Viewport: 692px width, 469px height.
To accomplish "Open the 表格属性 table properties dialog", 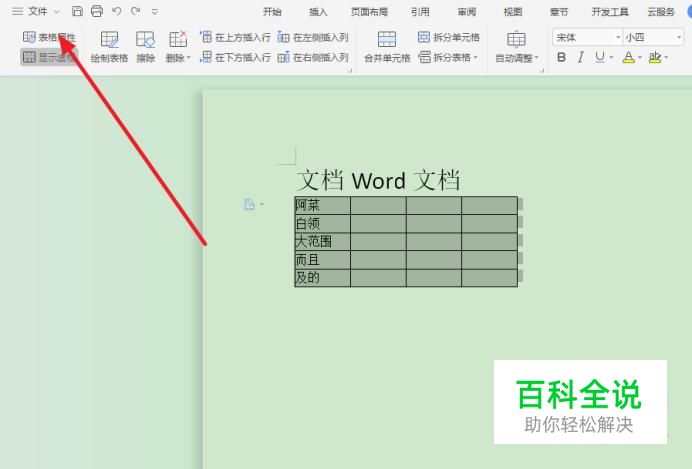I will point(49,37).
